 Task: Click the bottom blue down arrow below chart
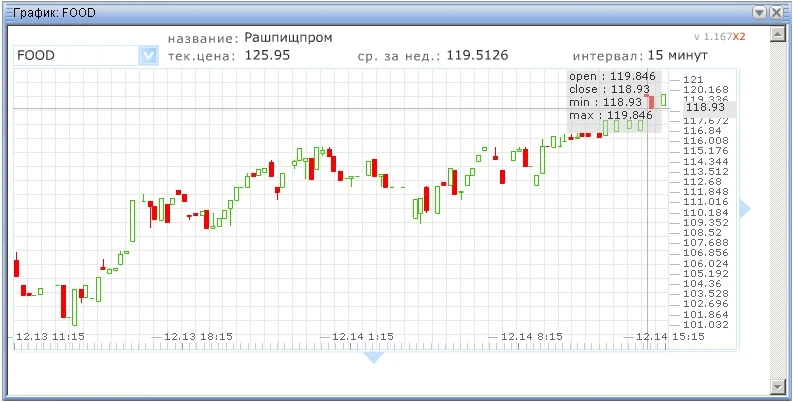[x=374, y=358]
